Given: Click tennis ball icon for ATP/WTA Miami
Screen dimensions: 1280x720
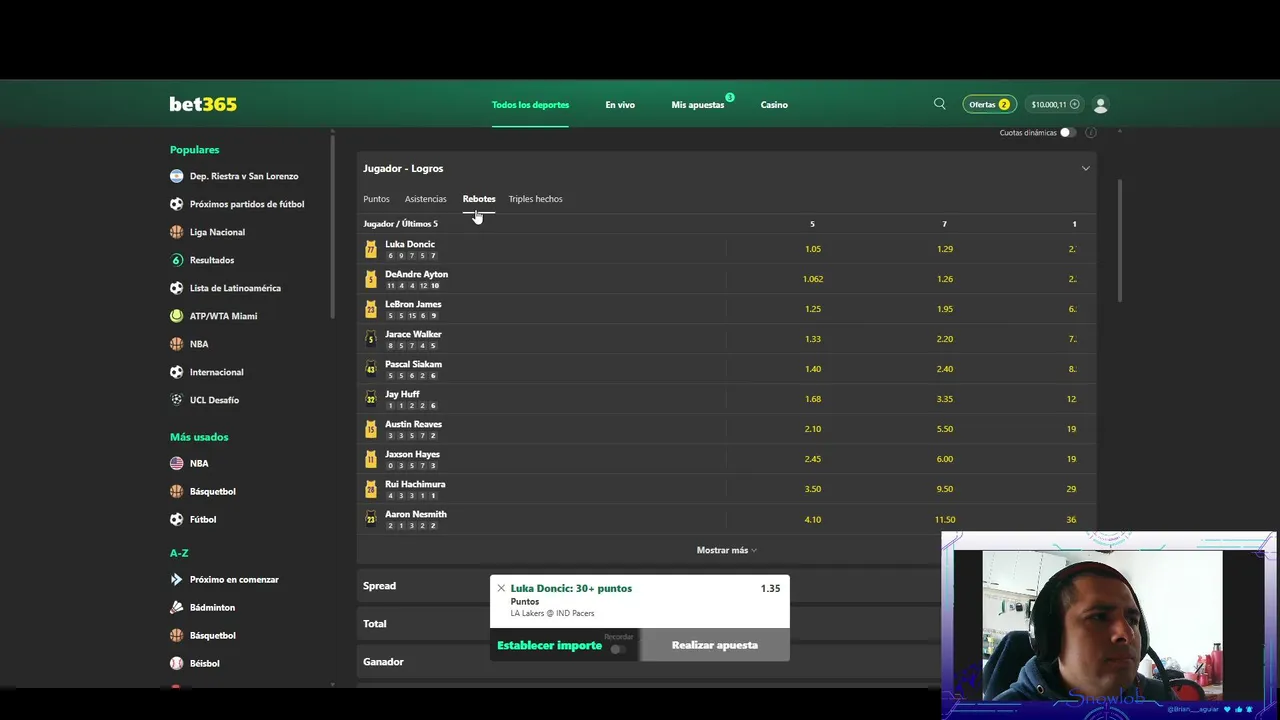Looking at the screenshot, I should click(x=177, y=316).
